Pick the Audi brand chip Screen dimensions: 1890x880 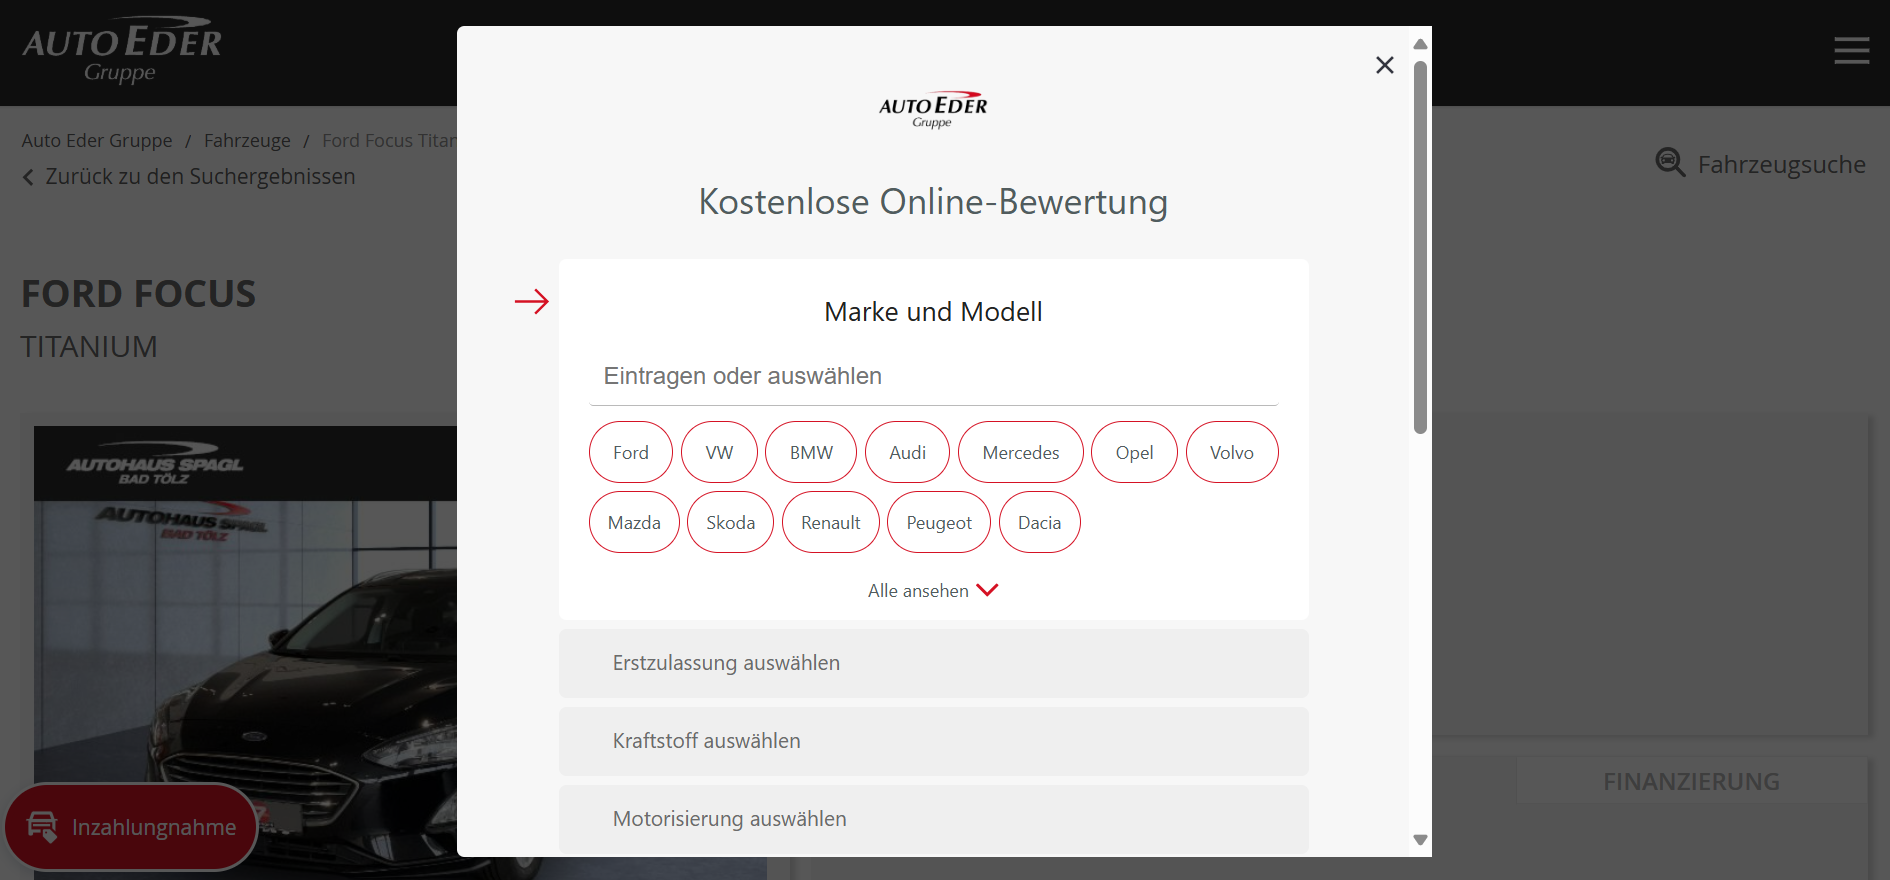(x=907, y=452)
